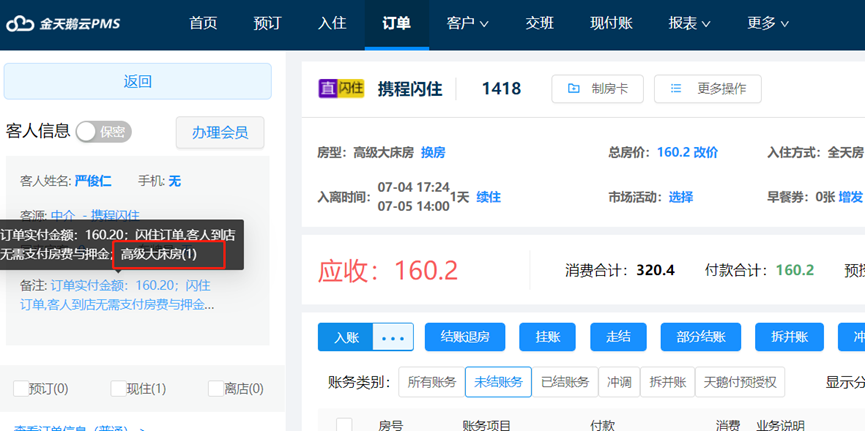Click the 返回 button

(x=138, y=82)
